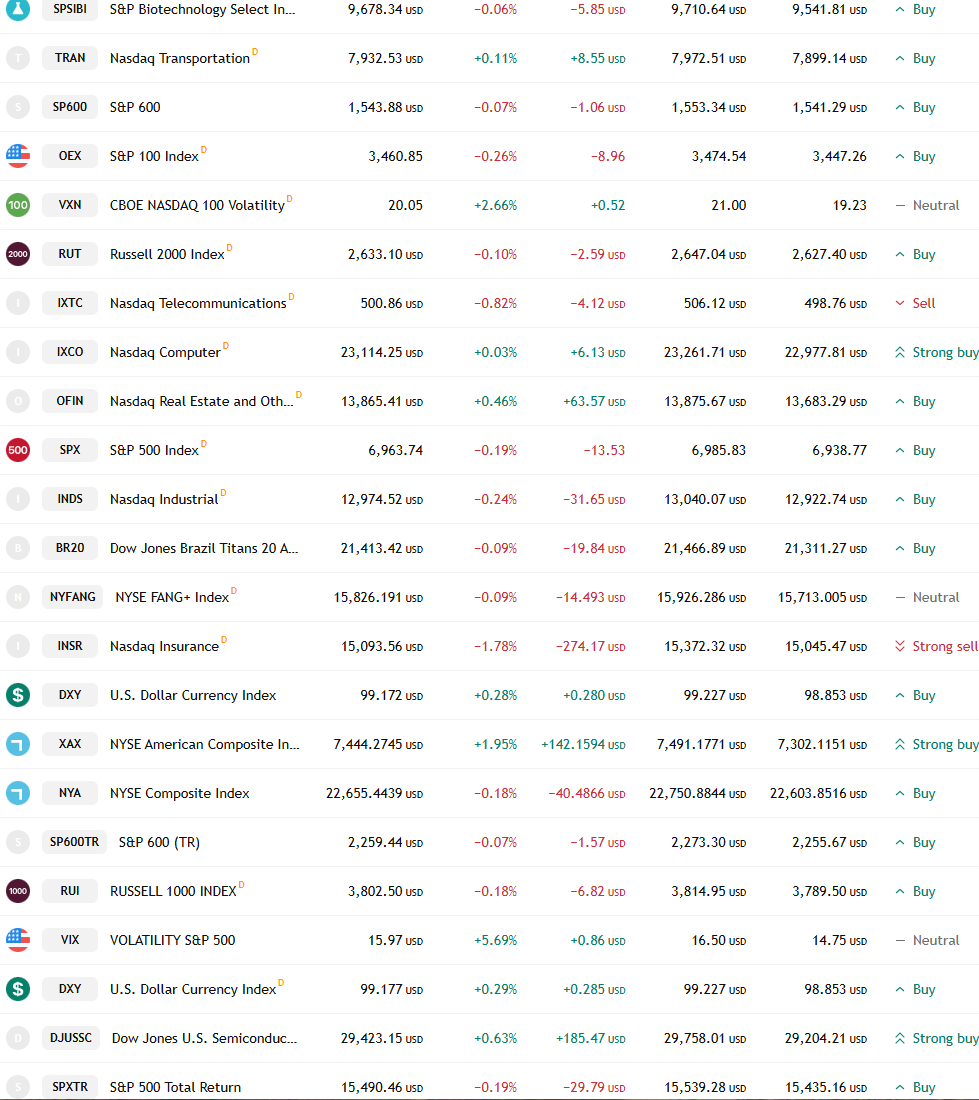Click the RUI 1000 logo icon
Screen dimensions: 979x1100
coord(18,891)
